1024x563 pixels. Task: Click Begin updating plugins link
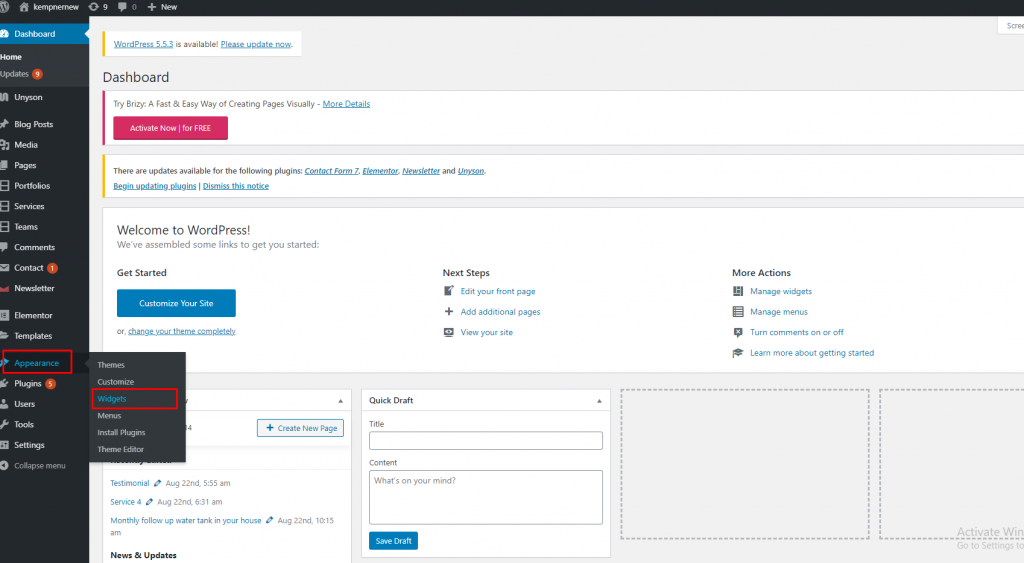pyautogui.click(x=155, y=186)
